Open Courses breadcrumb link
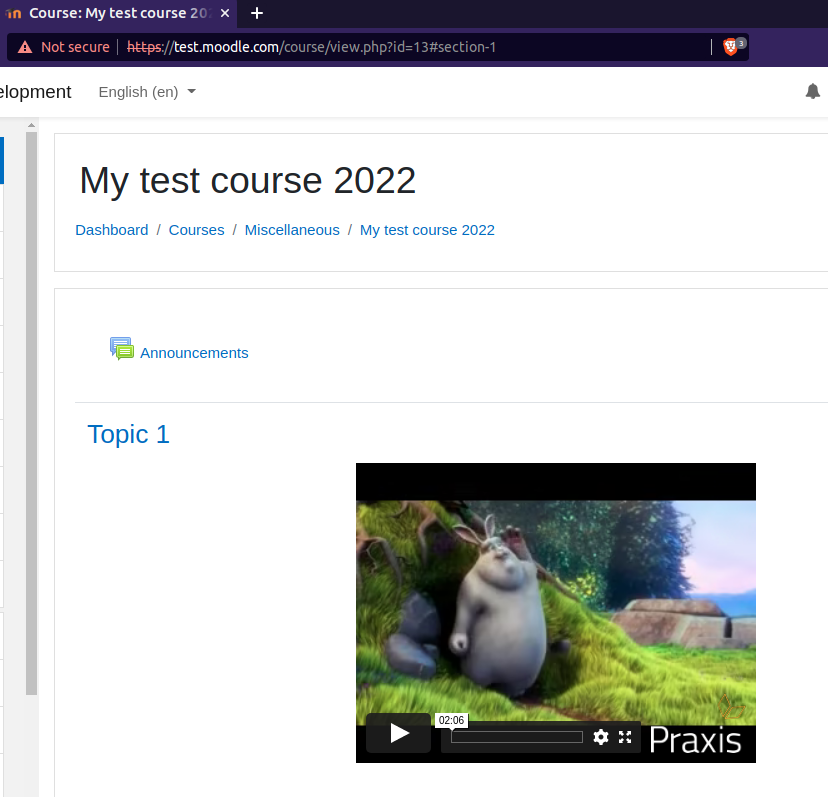 196,230
